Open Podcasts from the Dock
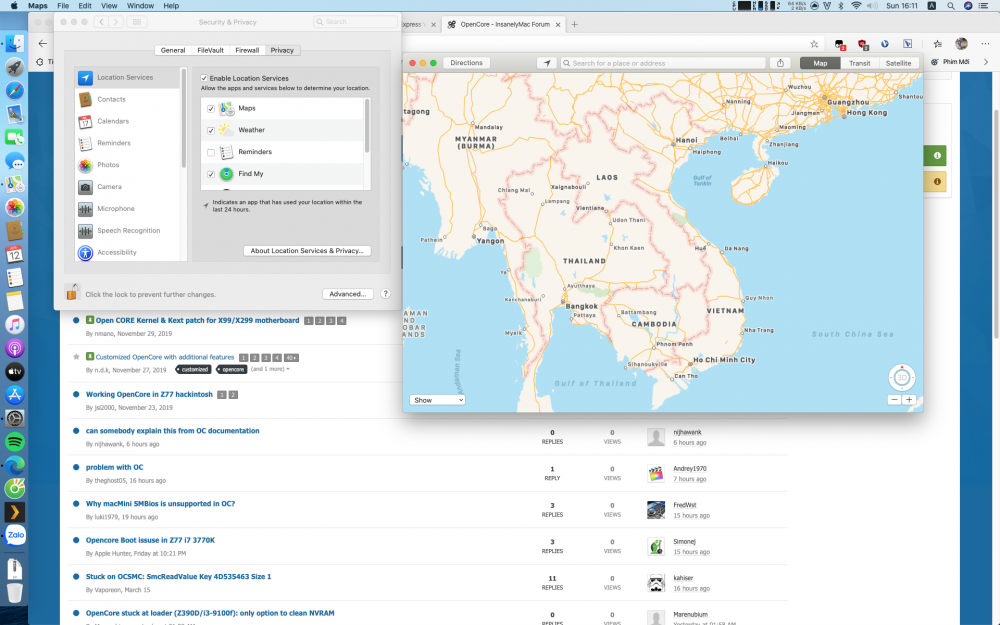The height and width of the screenshot is (625, 1000). 15,348
